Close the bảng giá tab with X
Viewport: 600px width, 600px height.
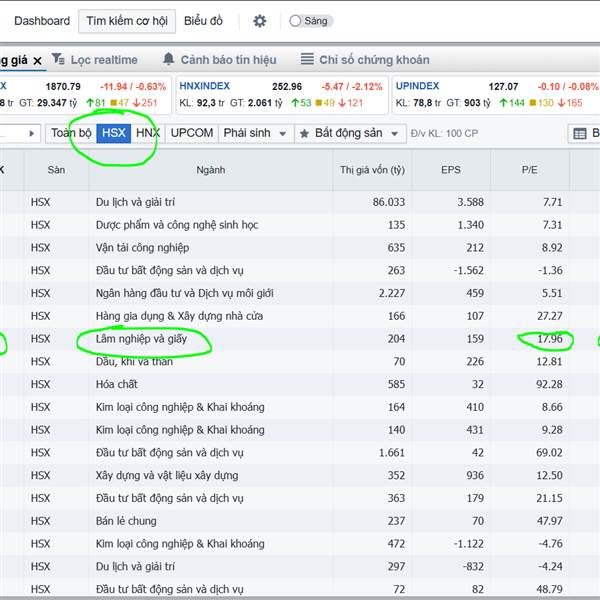click(x=37, y=60)
